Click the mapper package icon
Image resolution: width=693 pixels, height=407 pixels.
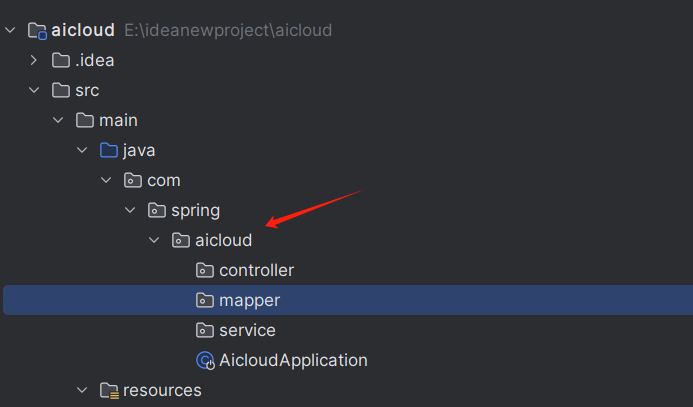pos(205,300)
